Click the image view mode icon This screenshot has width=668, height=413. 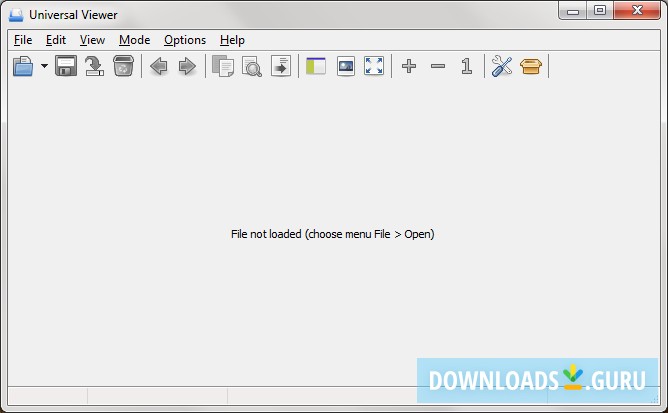[346, 66]
